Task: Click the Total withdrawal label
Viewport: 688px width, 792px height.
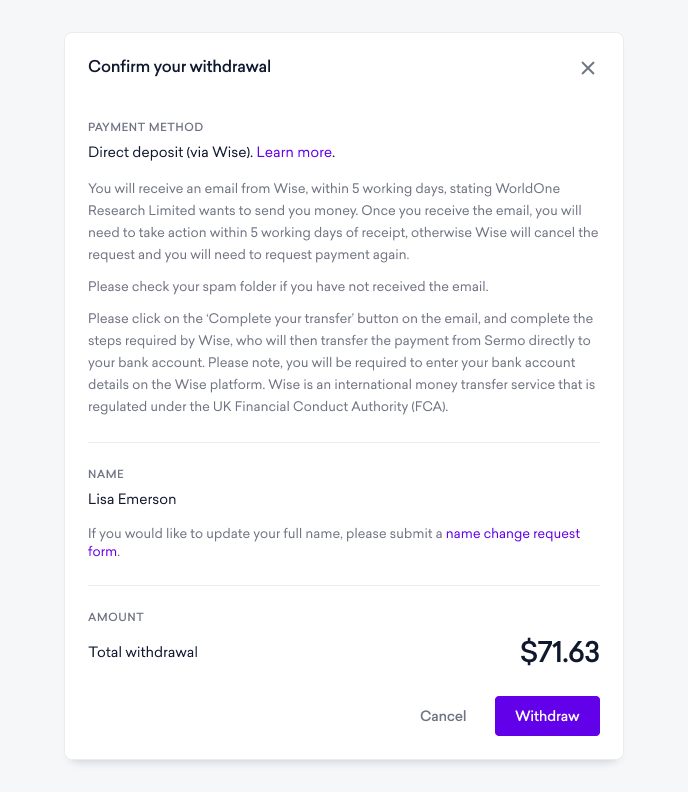Action: (143, 652)
